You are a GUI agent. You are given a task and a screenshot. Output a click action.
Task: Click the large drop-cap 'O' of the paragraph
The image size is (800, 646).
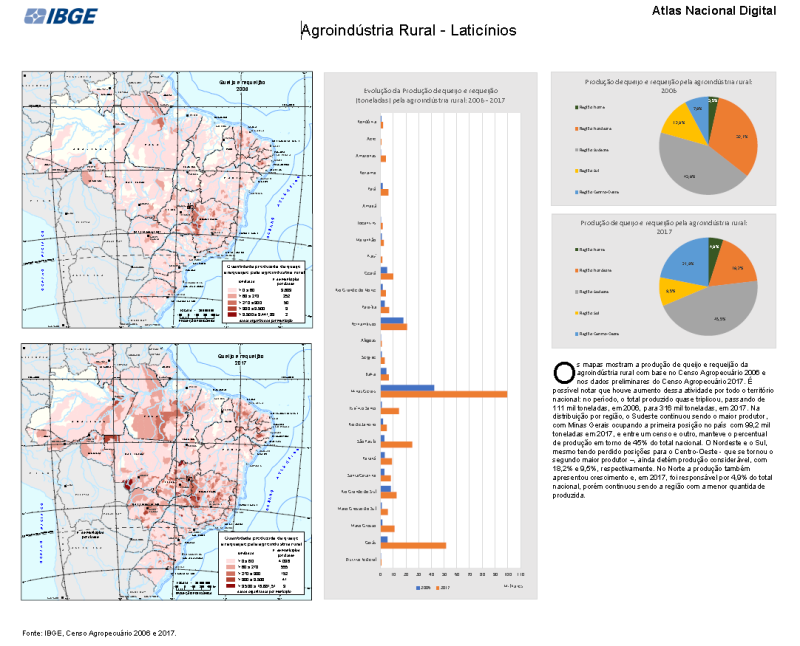coord(564,372)
